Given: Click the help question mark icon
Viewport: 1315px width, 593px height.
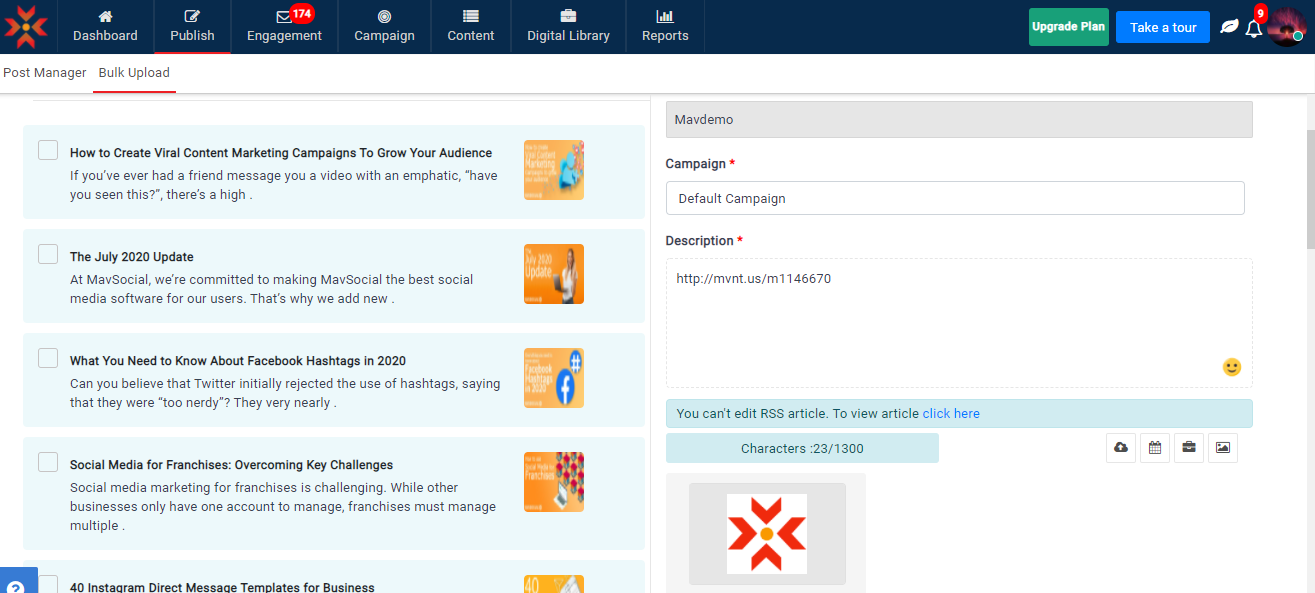Looking at the screenshot, I should [x=15, y=584].
